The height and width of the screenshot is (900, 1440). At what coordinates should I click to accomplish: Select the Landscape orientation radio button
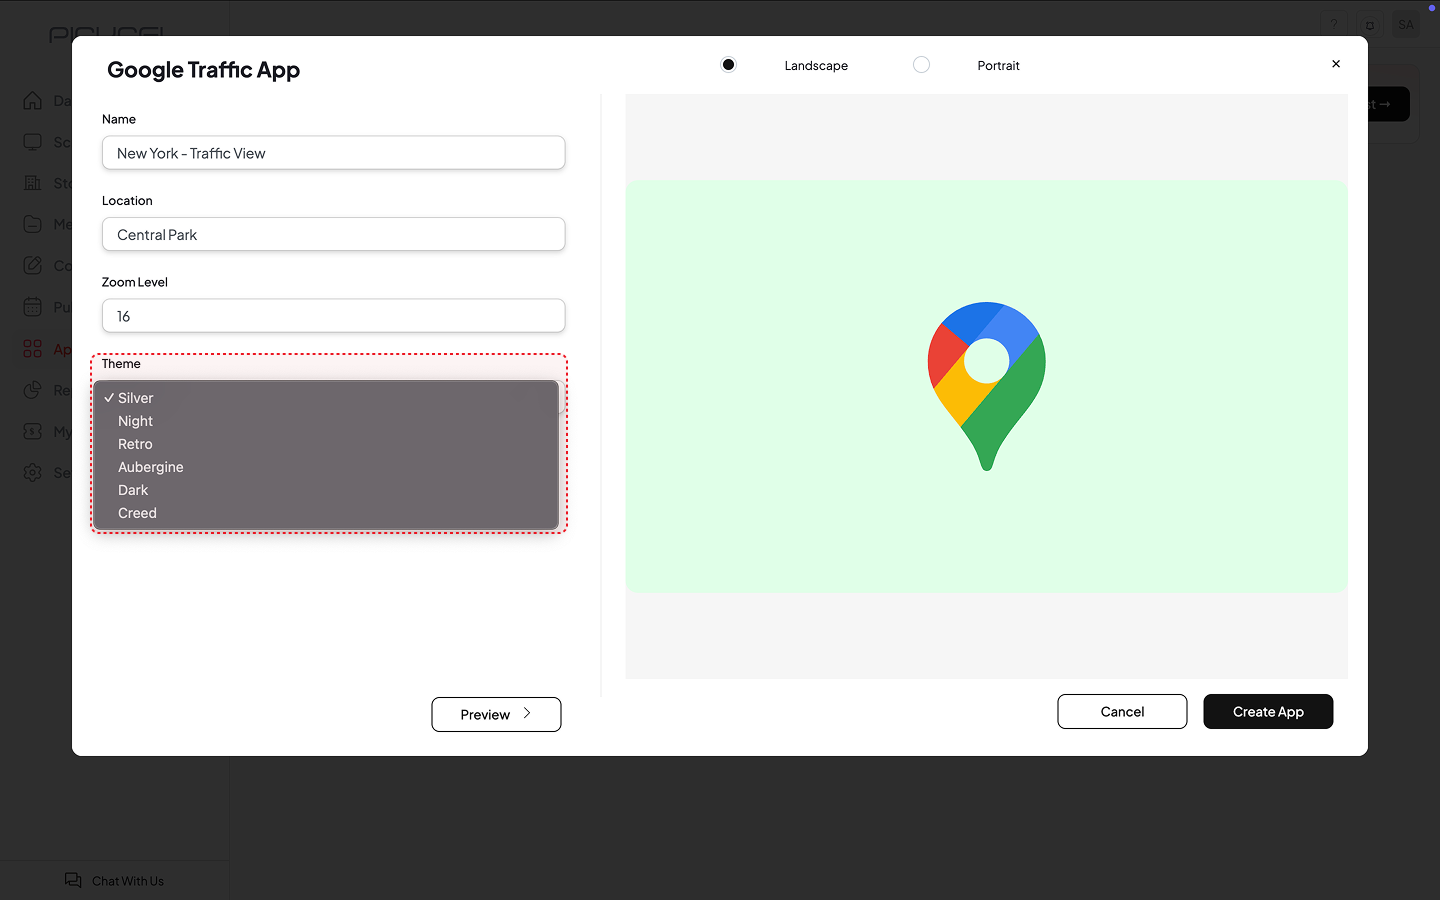[x=728, y=65]
